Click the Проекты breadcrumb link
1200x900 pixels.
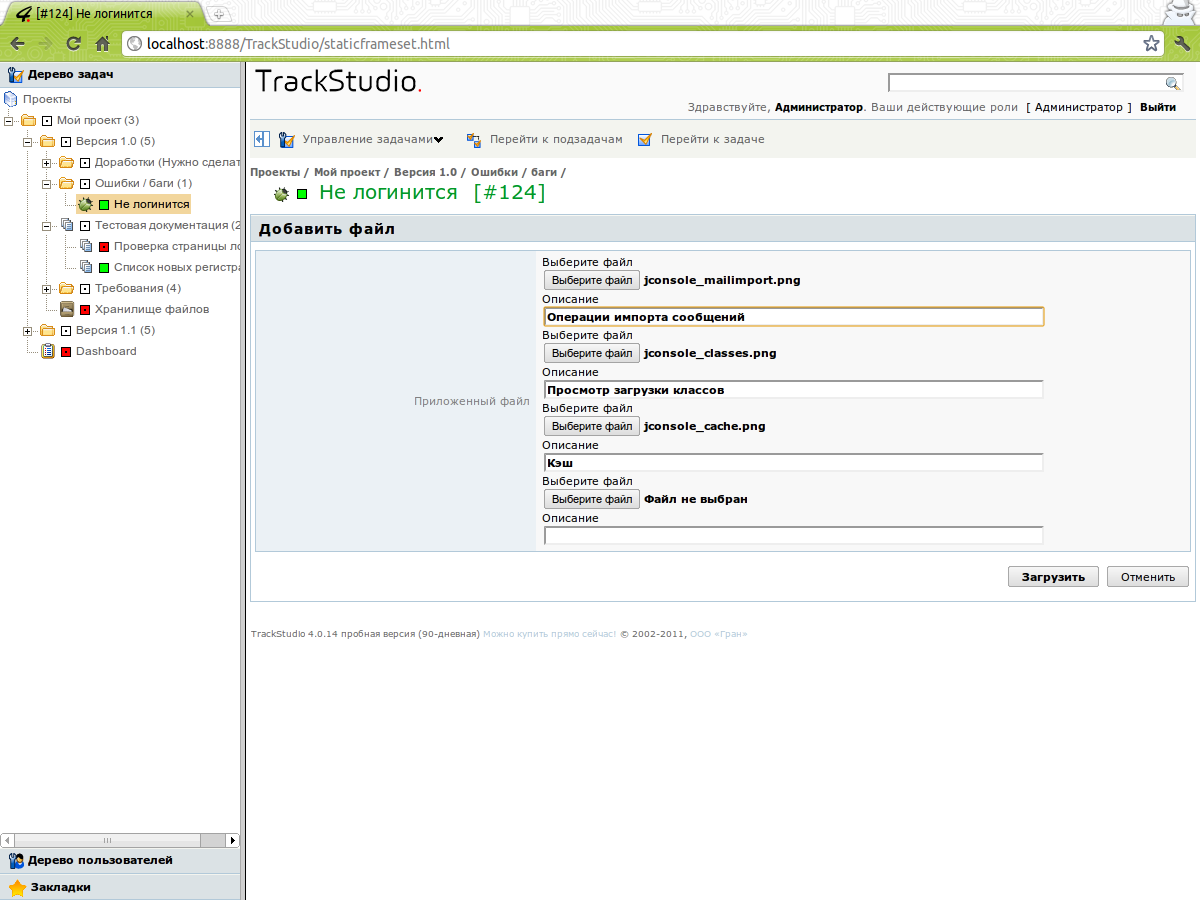(275, 172)
